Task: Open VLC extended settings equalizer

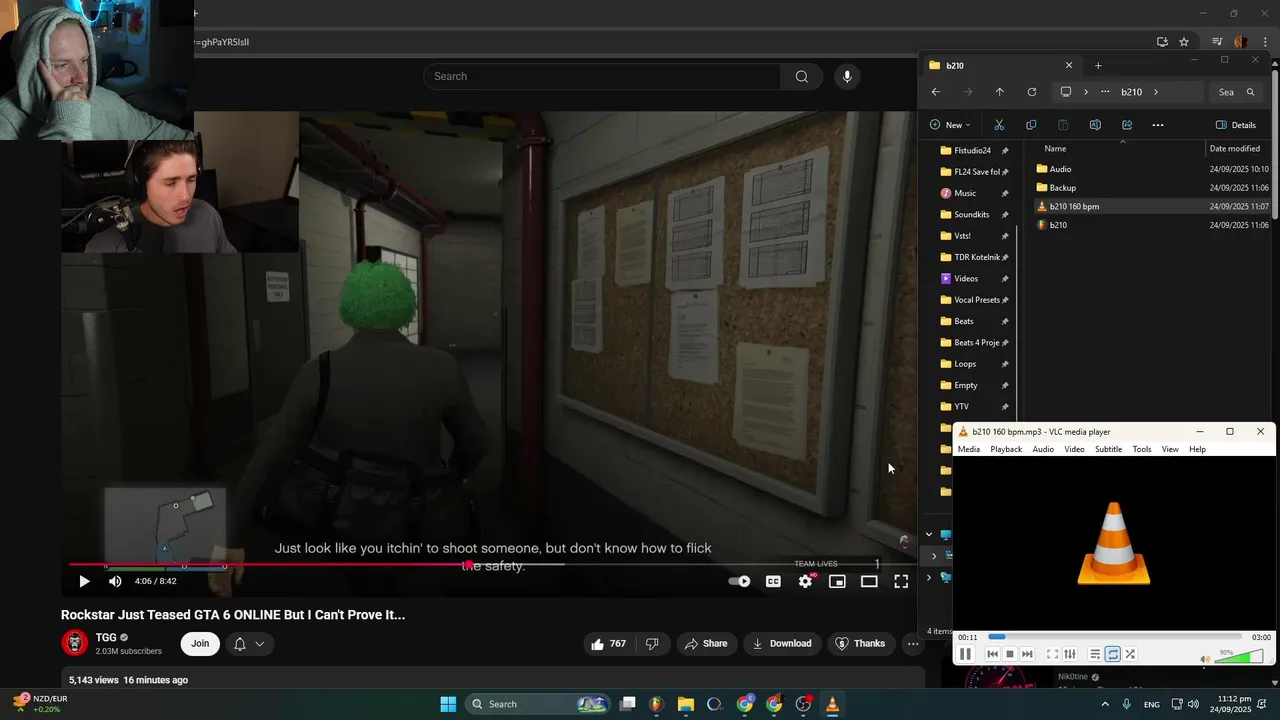Action: pyautogui.click(x=1070, y=654)
